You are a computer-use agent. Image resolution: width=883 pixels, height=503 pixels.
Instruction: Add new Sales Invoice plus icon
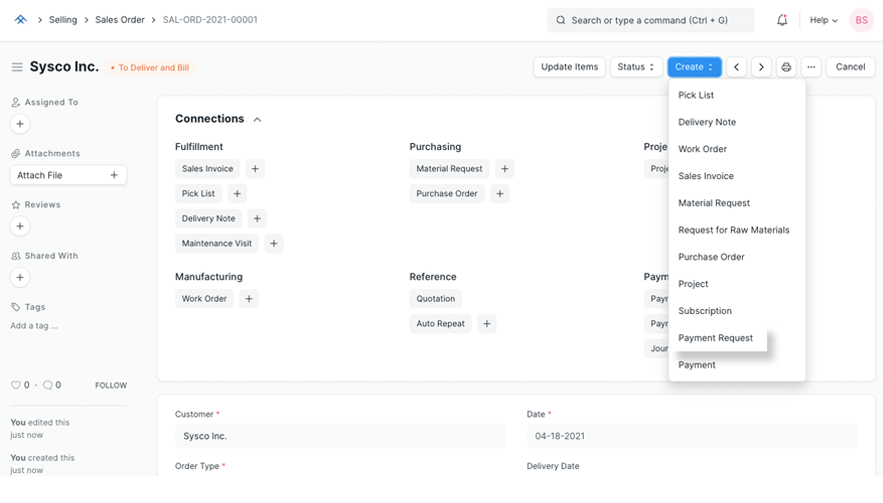[255, 169]
